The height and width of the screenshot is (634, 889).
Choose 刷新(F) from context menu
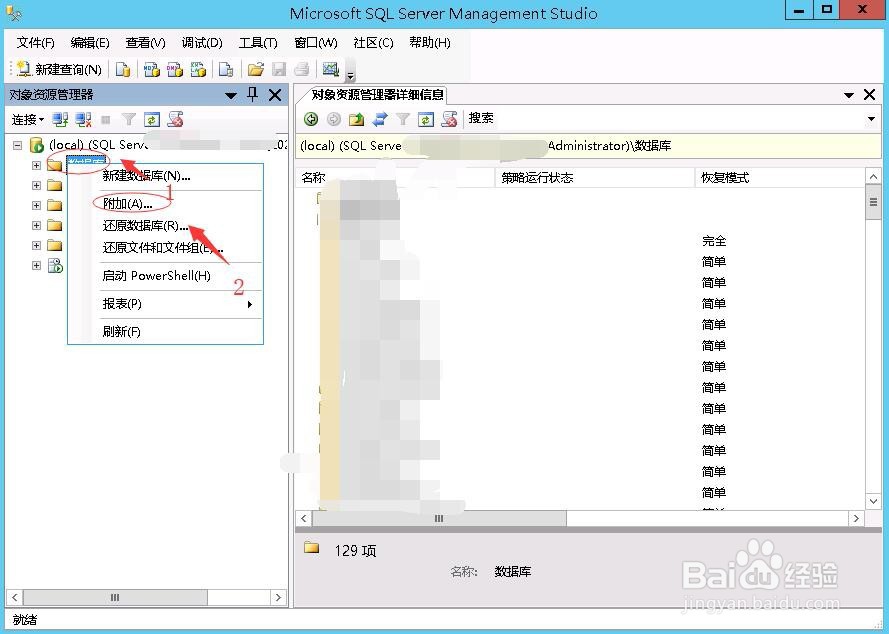tap(166, 332)
